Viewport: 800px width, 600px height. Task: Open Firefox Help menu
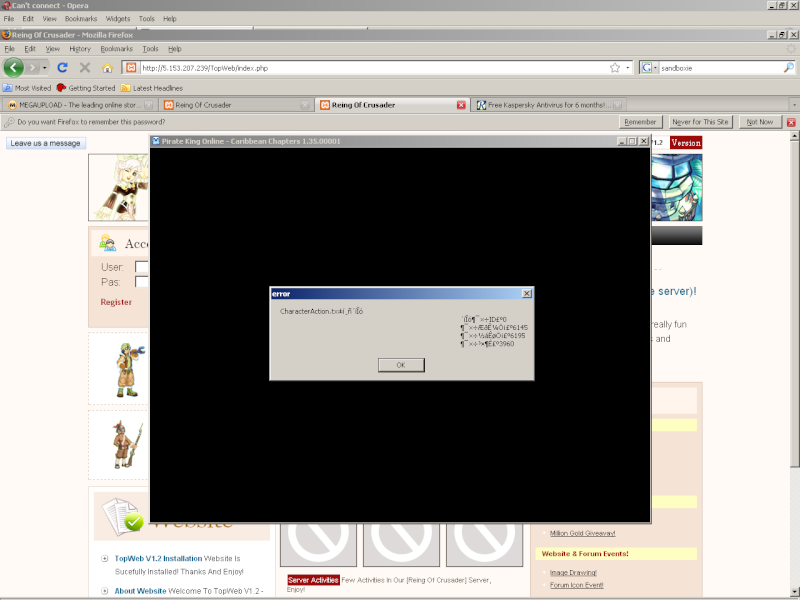(x=174, y=49)
